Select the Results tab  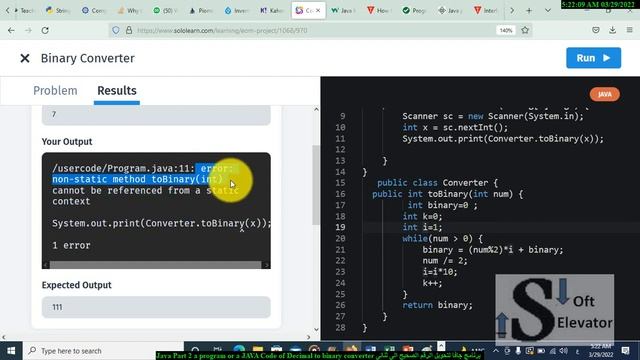tap(117, 91)
